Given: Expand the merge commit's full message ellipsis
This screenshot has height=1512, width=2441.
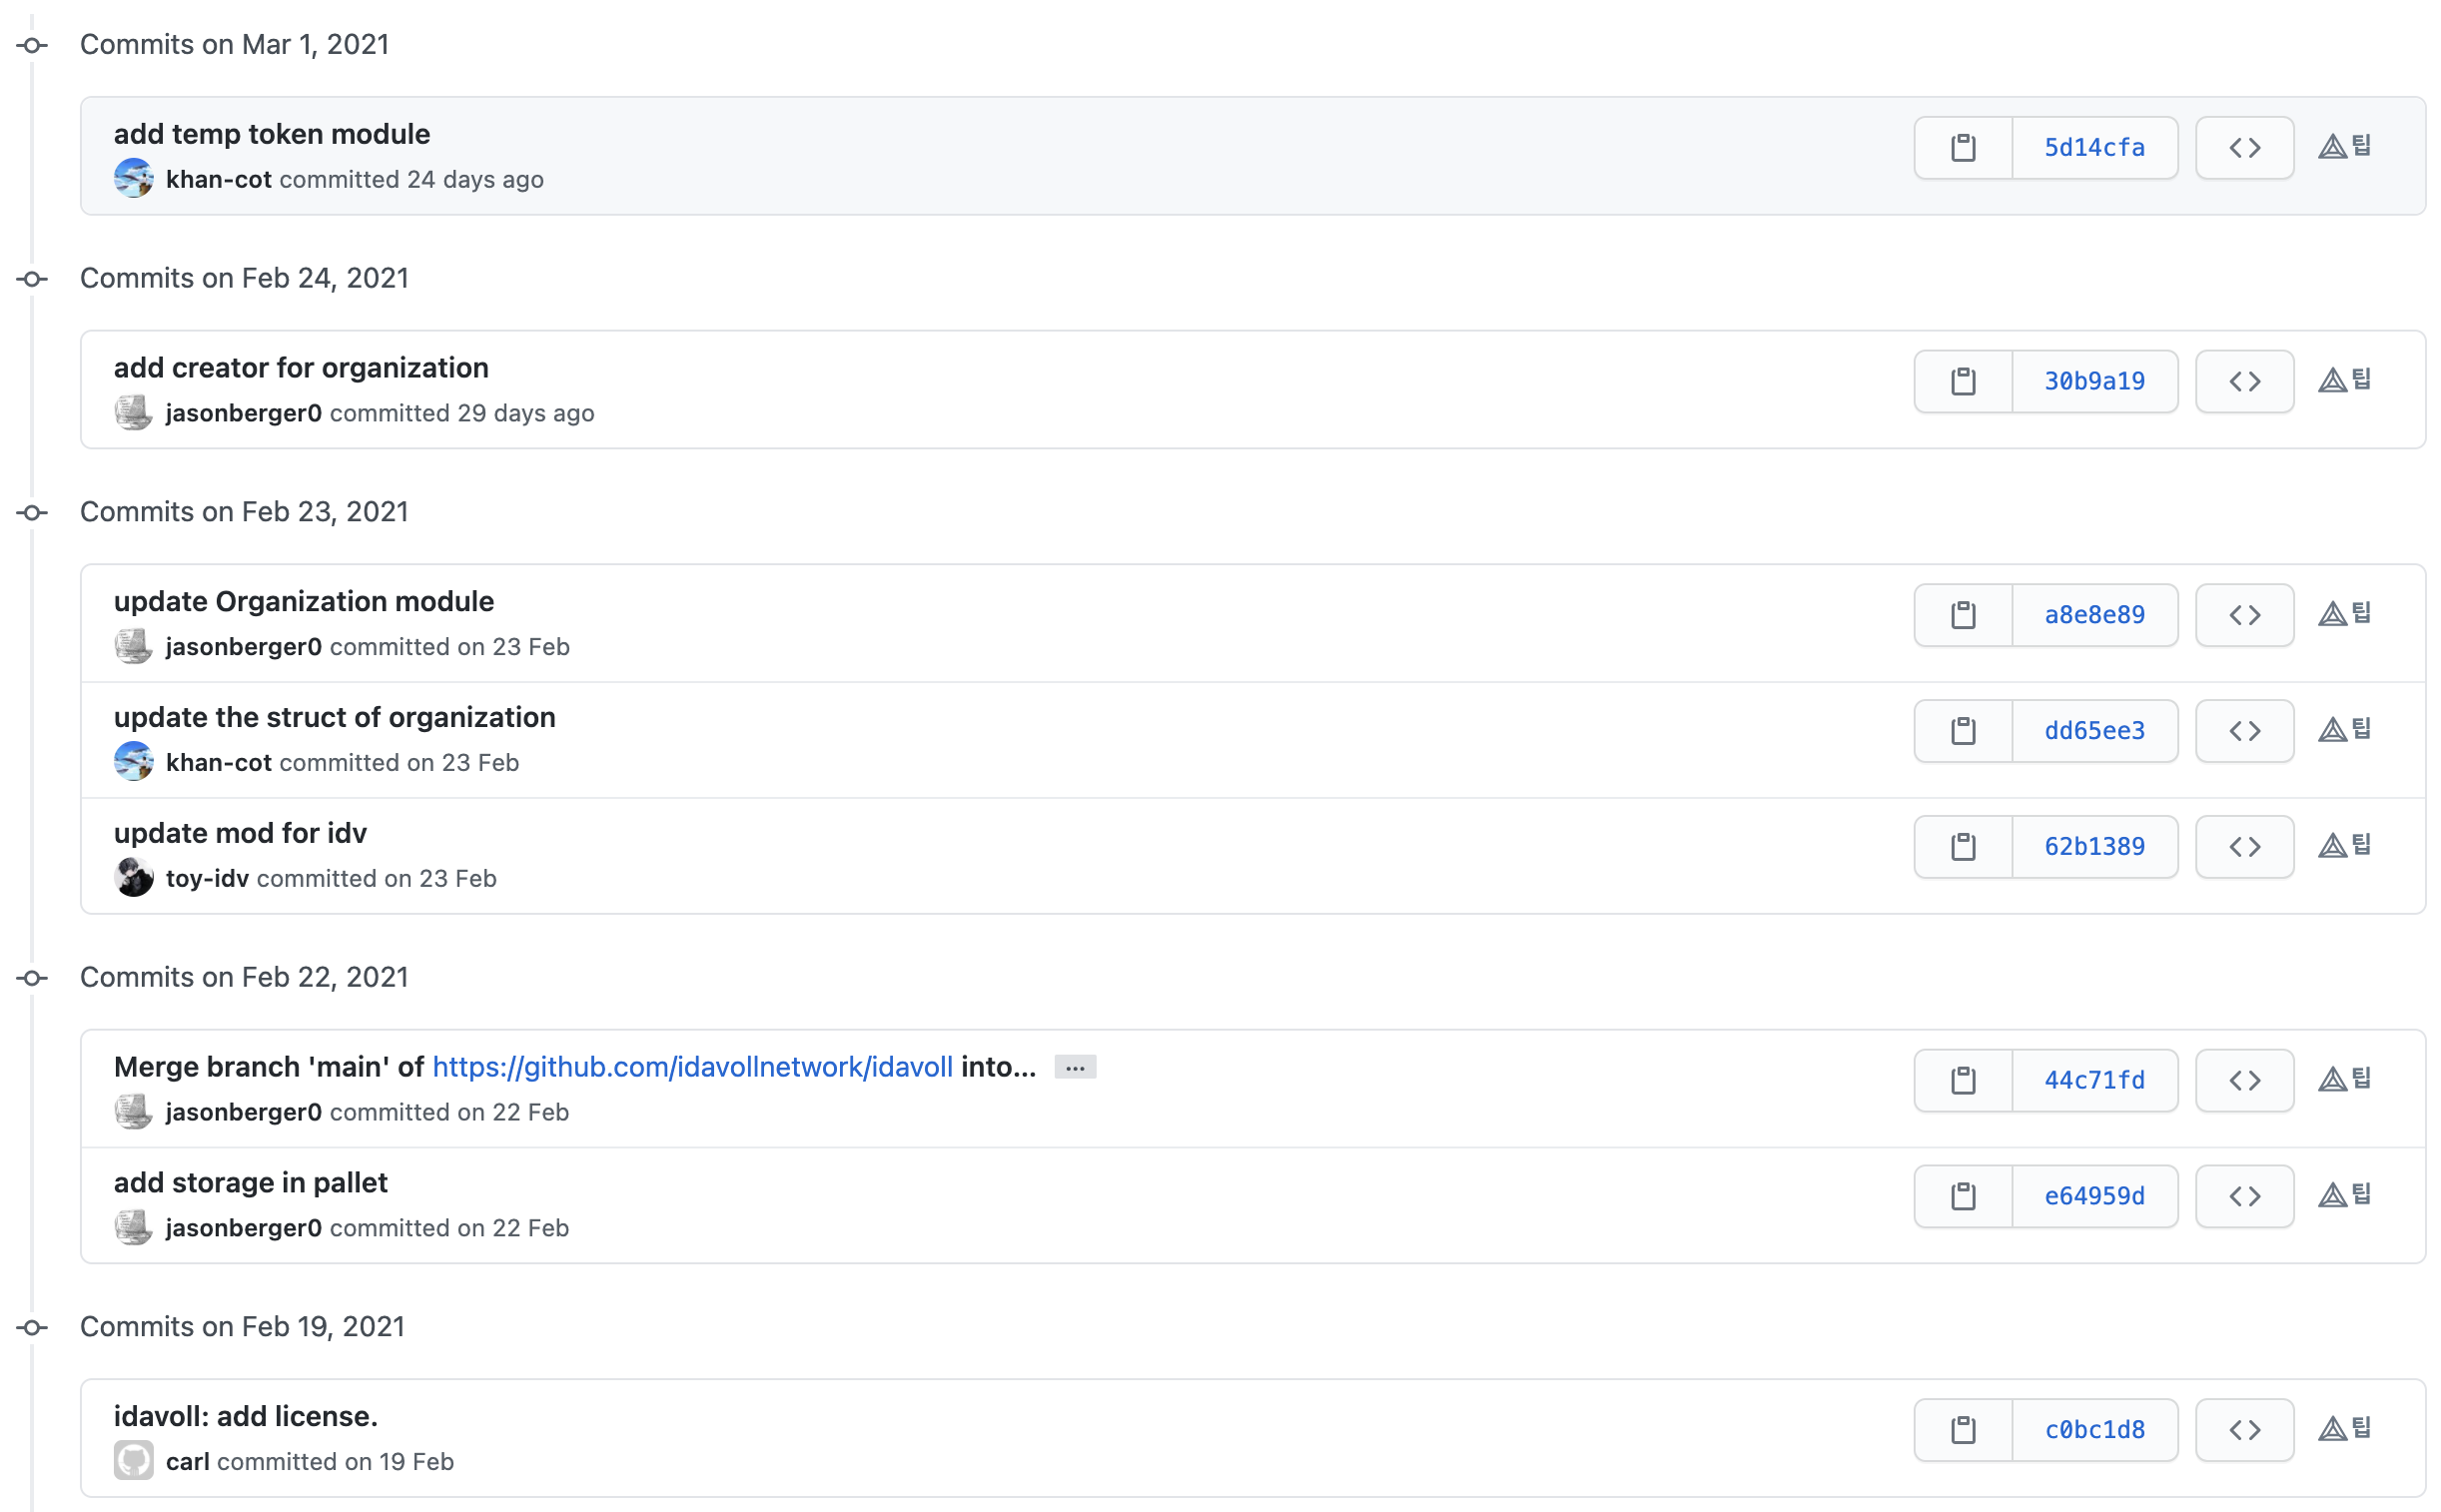Looking at the screenshot, I should point(1074,1067).
